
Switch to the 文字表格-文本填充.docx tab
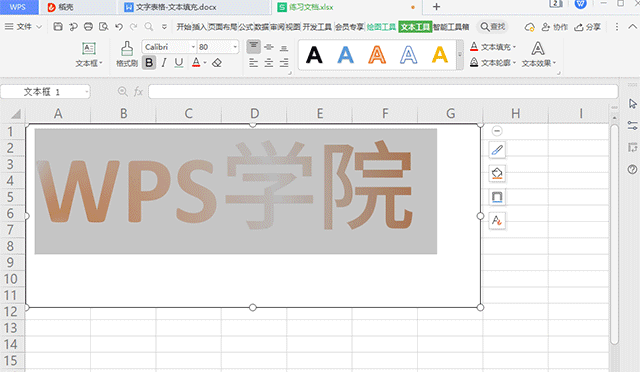pos(176,7)
